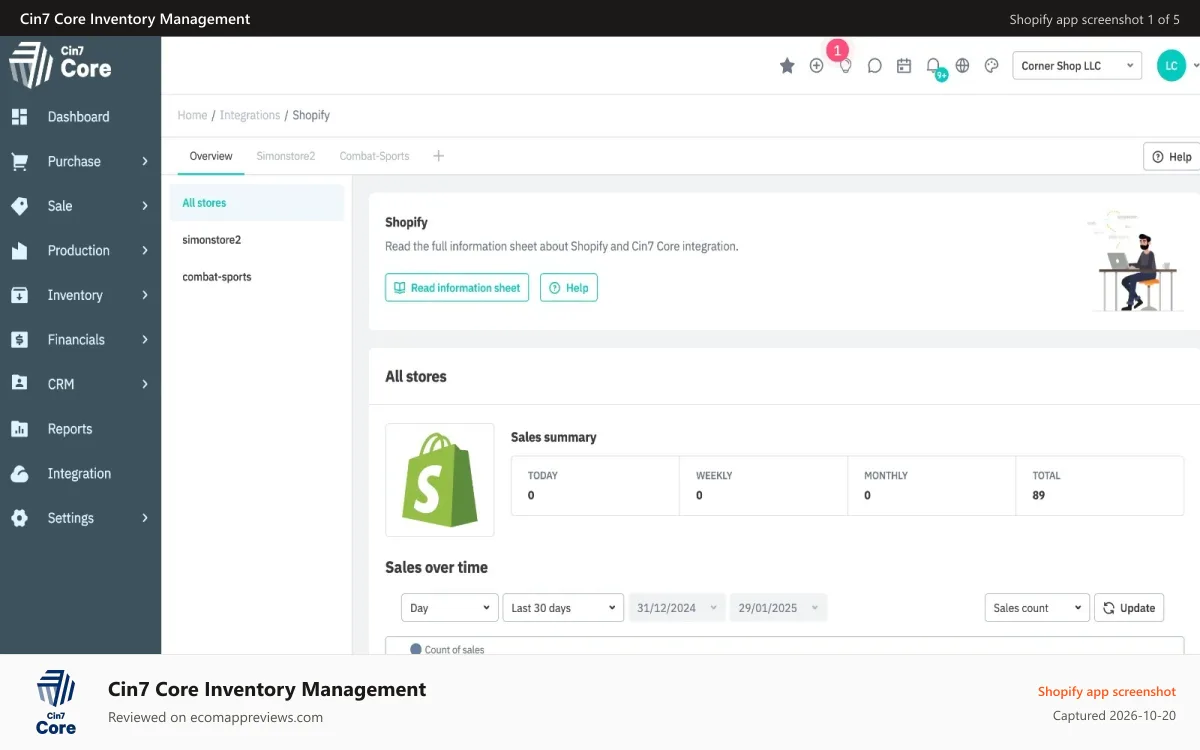The width and height of the screenshot is (1200, 750).
Task: Add a new store tab with plus icon
Action: click(x=438, y=156)
